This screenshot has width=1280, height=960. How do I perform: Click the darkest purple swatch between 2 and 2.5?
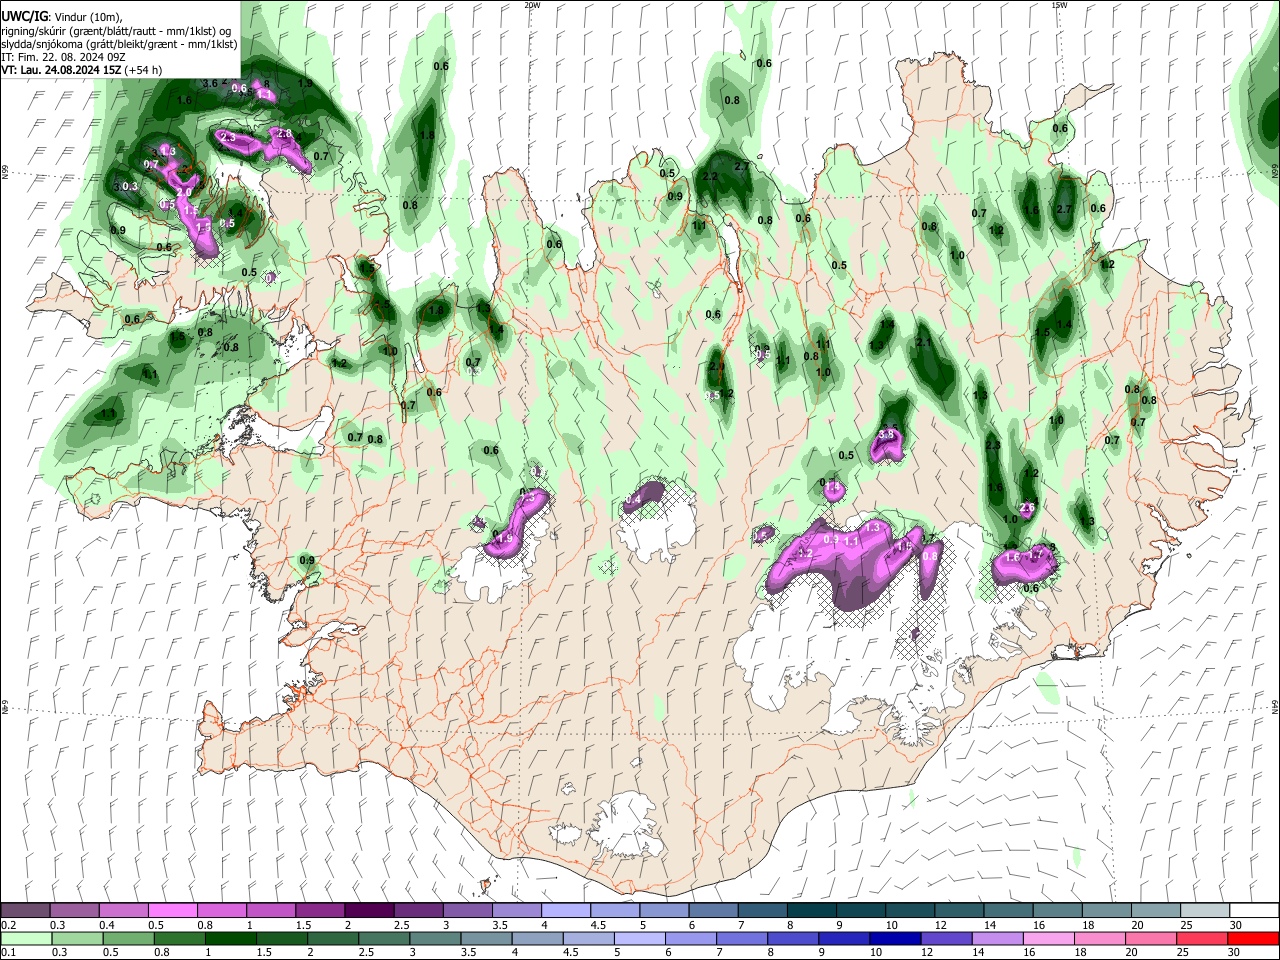coord(368,911)
